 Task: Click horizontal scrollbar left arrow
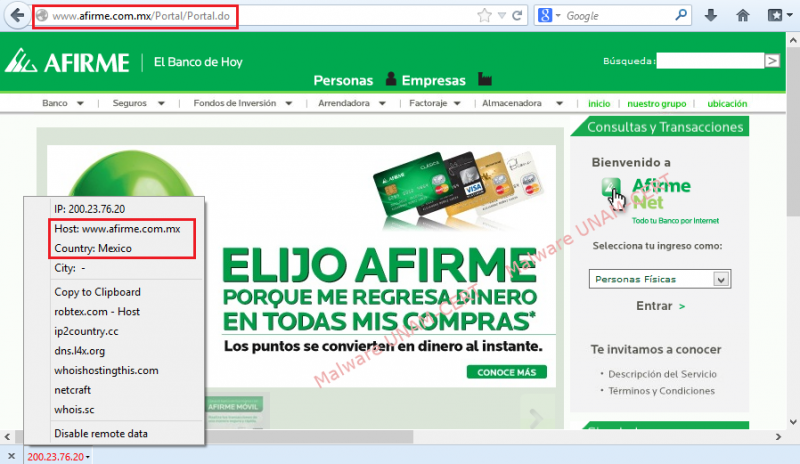(7, 437)
